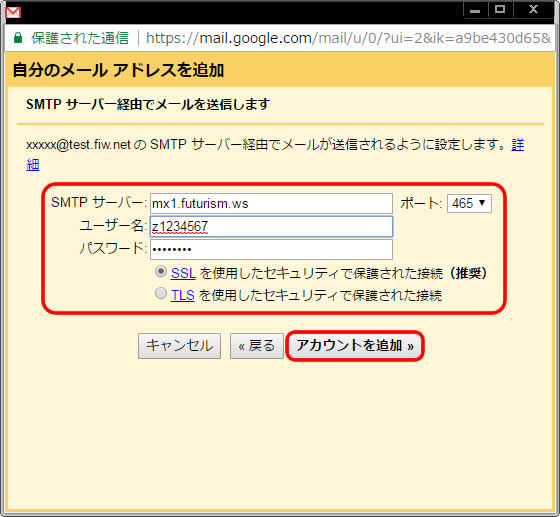This screenshot has height=517, width=560.
Task: Click the password input field
Action: pos(271,249)
